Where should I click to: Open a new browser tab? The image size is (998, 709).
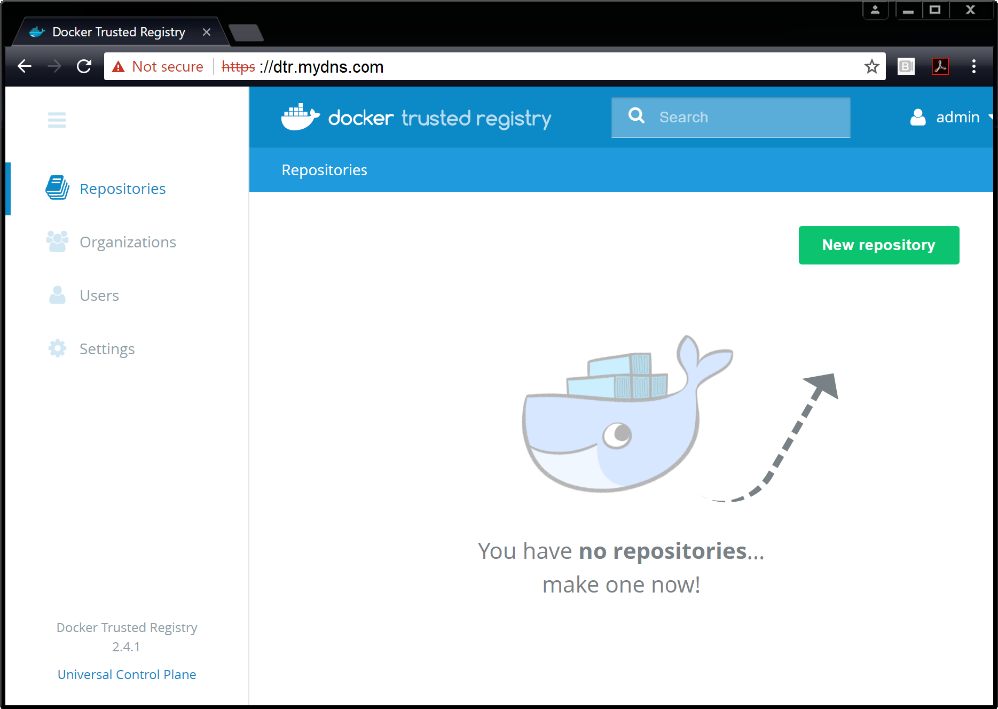246,32
